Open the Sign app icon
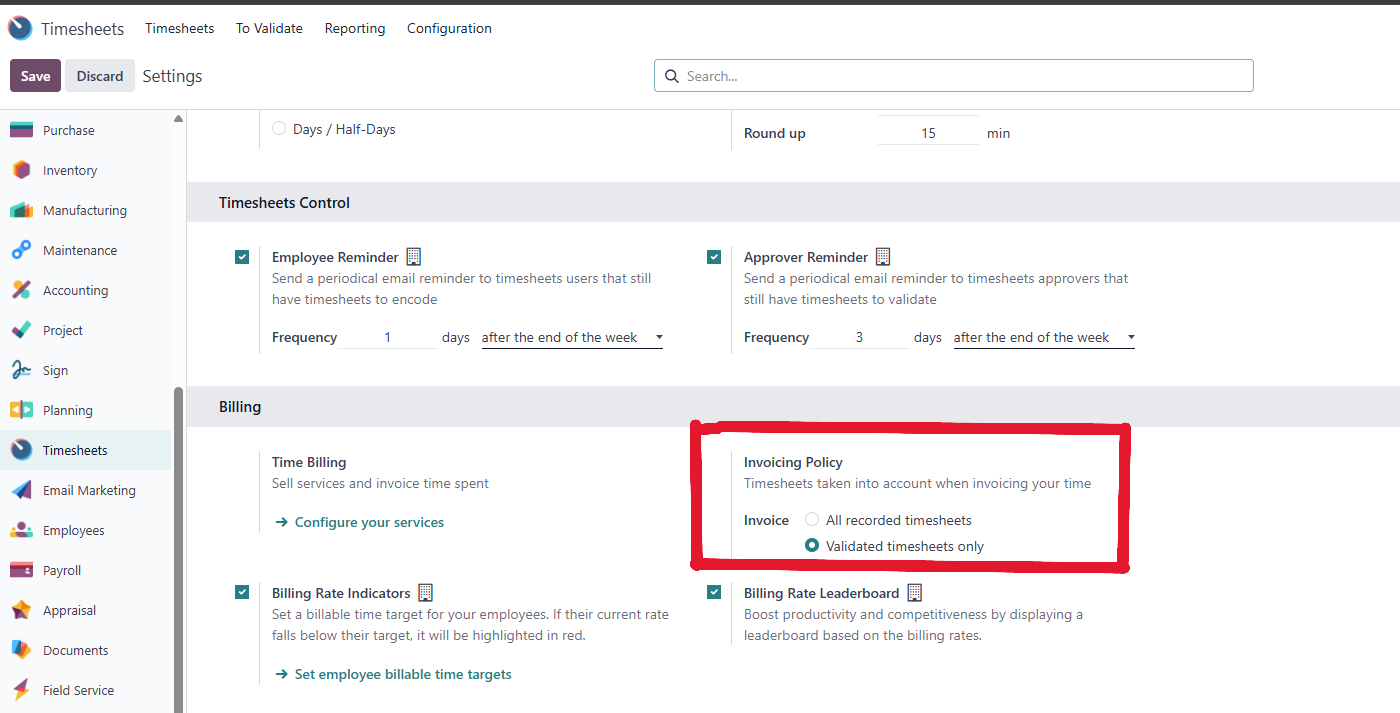Viewport: 1400px width, 713px height. click(x=21, y=371)
